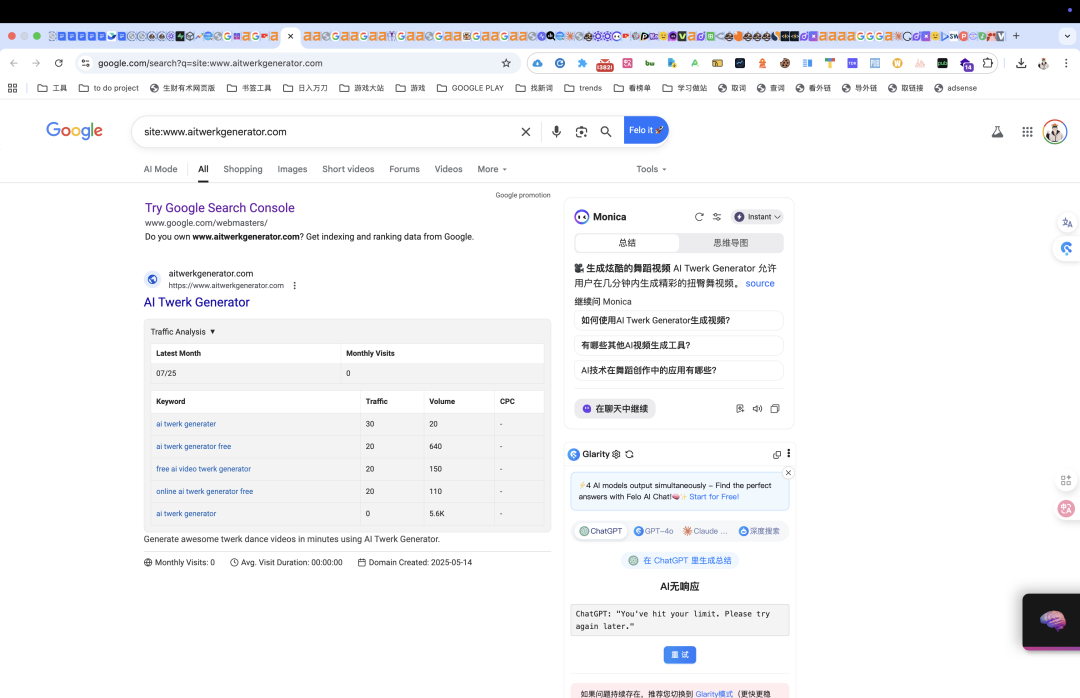This screenshot has width=1080, height=698.
Task: Expand the browser tab list chevron
Action: [x=1067, y=36]
